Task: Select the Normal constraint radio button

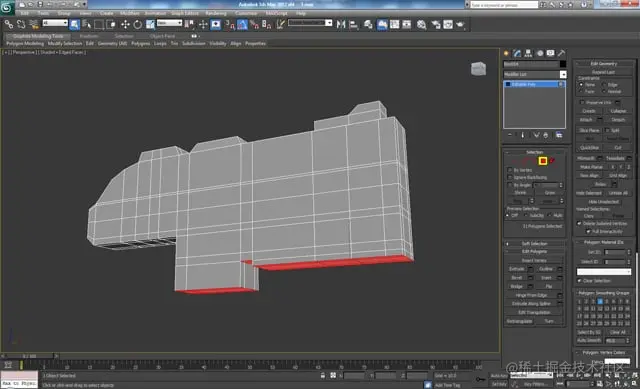Action: click(x=604, y=91)
